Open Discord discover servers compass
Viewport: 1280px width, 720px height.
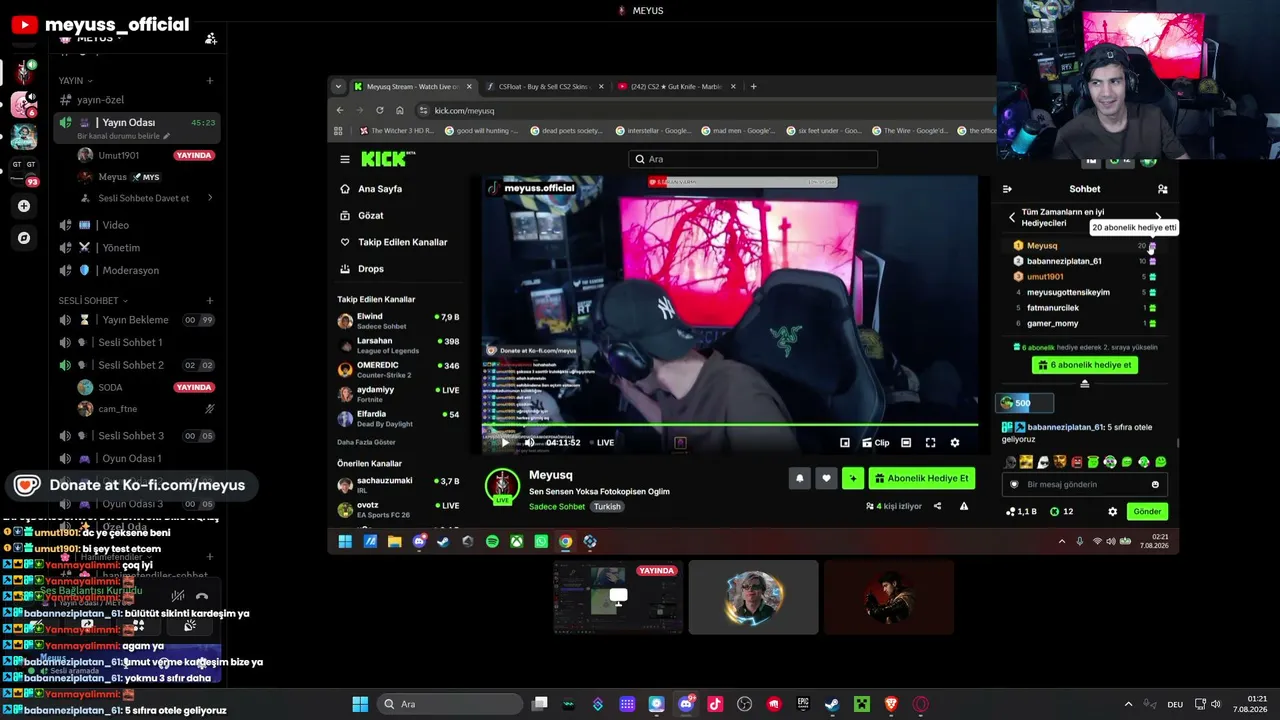[x=24, y=238]
